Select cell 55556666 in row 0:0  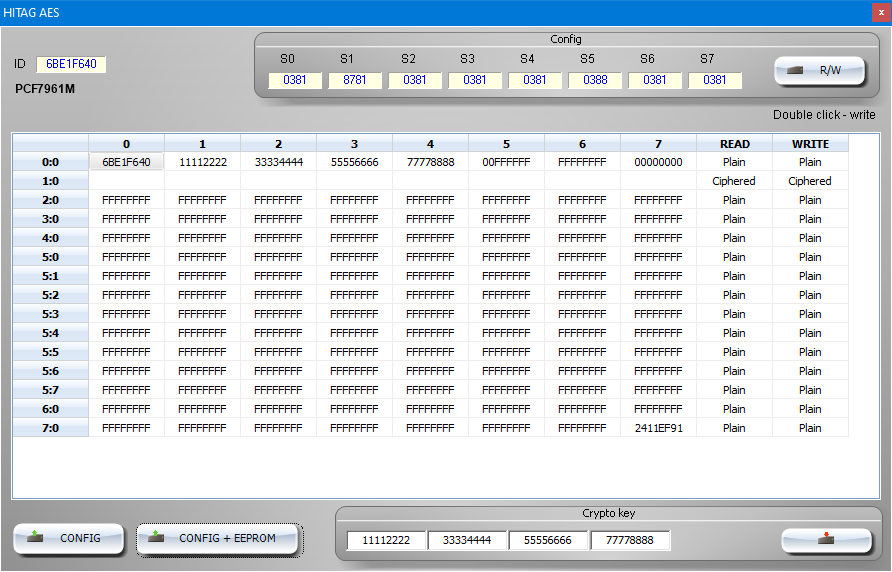pos(354,162)
